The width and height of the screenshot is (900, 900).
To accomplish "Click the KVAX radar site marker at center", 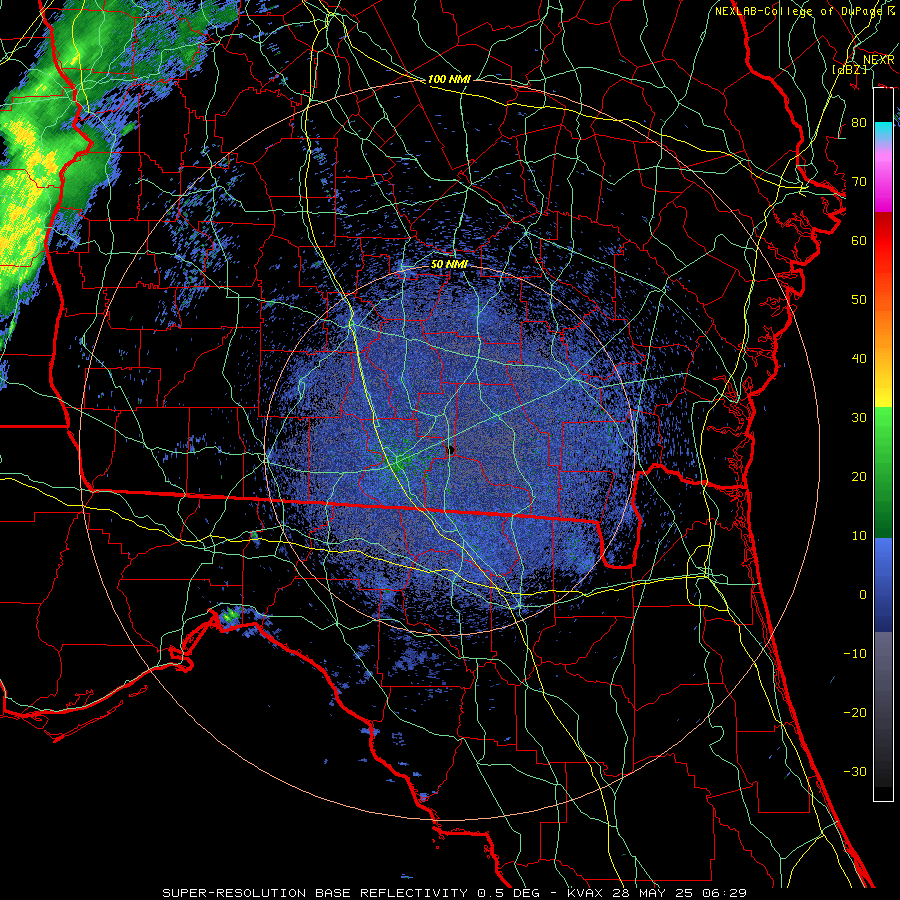I will pyautogui.click(x=451, y=450).
